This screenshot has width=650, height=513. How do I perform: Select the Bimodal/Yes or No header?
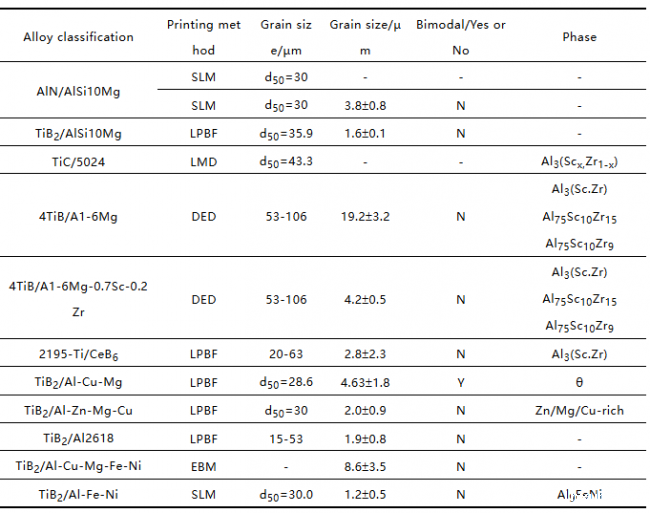(x=461, y=37)
